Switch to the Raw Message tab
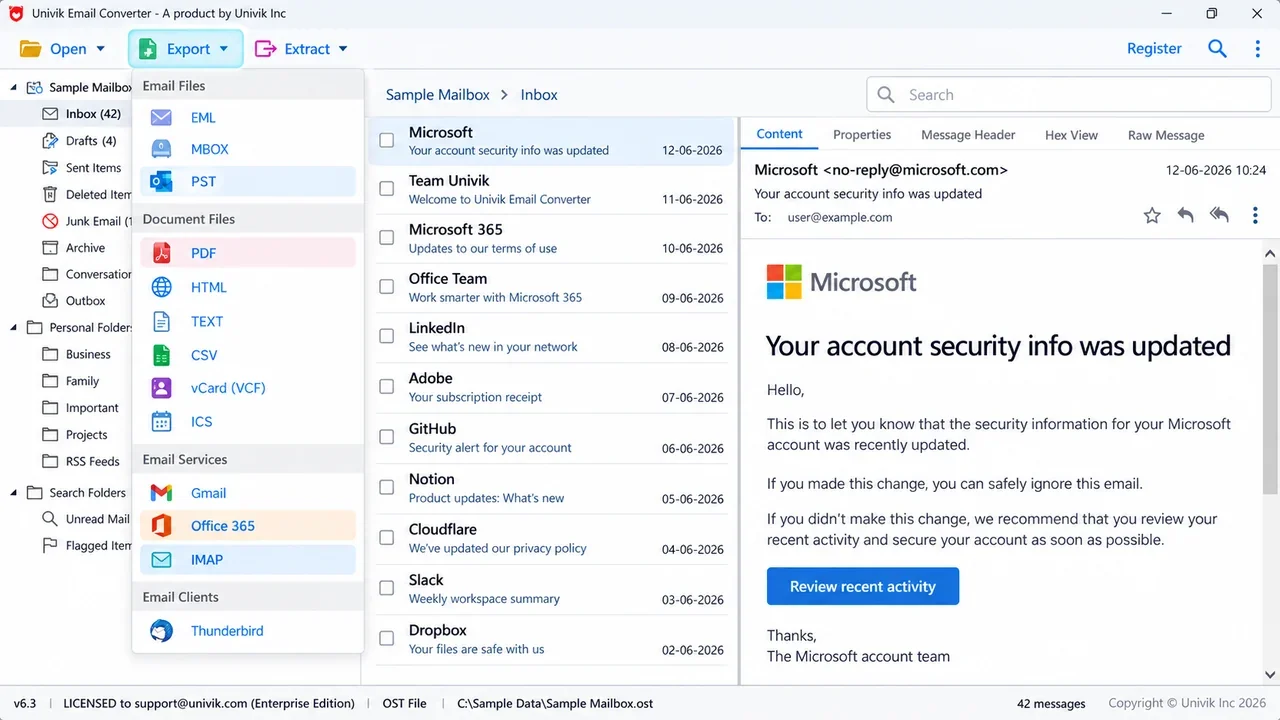Image resolution: width=1280 pixels, height=720 pixels. (1166, 135)
